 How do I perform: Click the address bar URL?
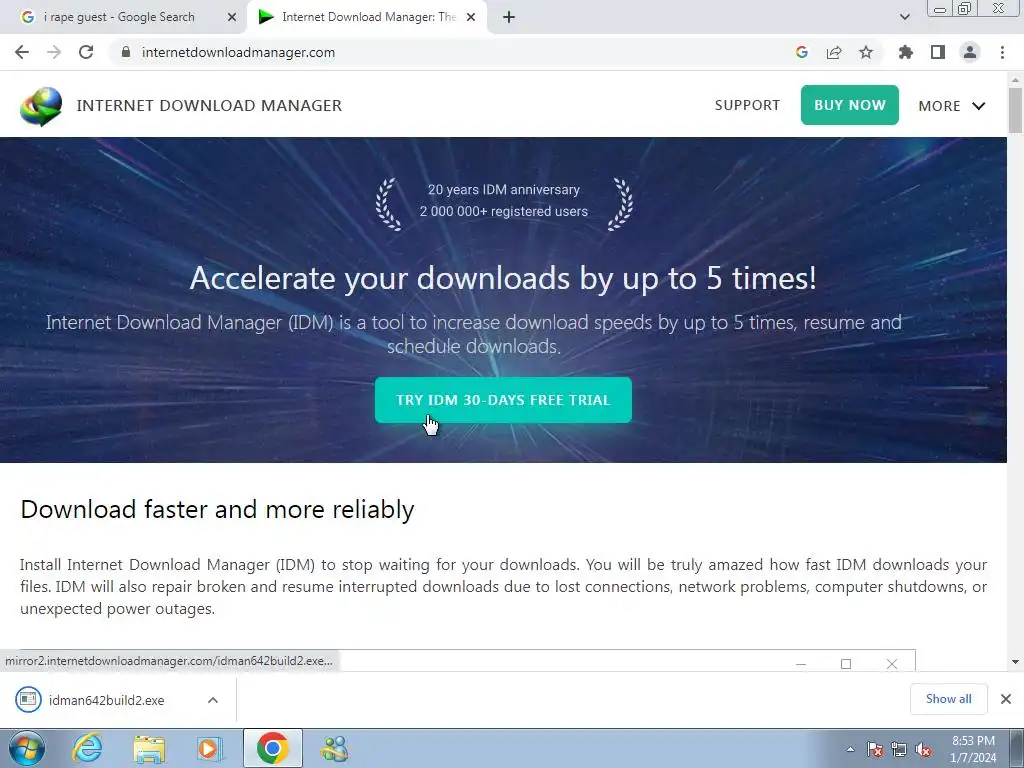click(x=238, y=52)
